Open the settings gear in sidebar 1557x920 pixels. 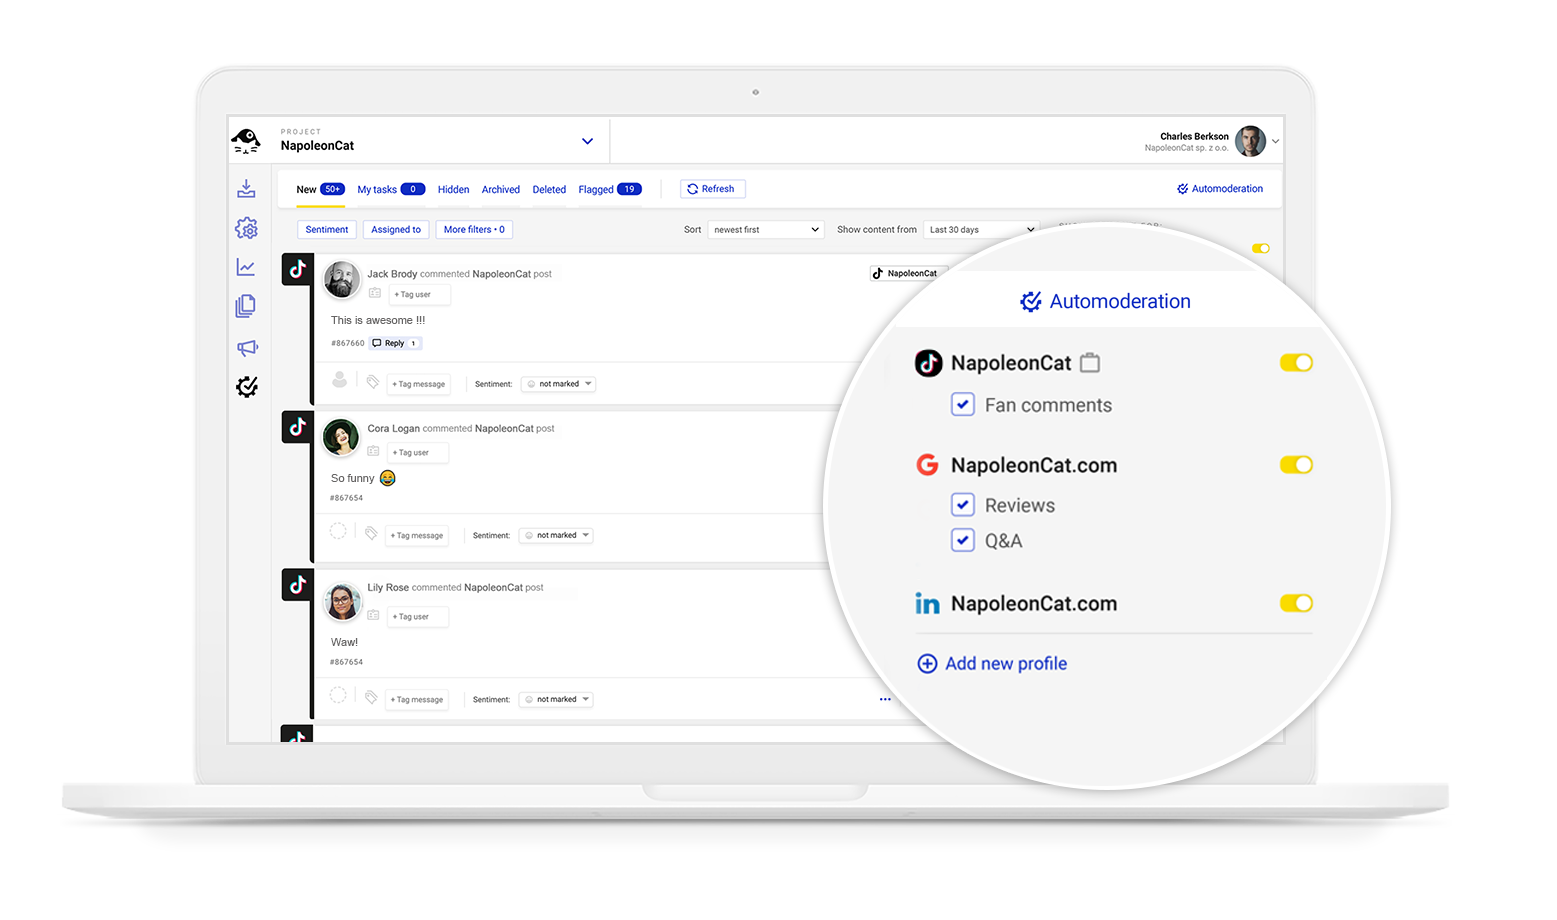[x=246, y=228]
